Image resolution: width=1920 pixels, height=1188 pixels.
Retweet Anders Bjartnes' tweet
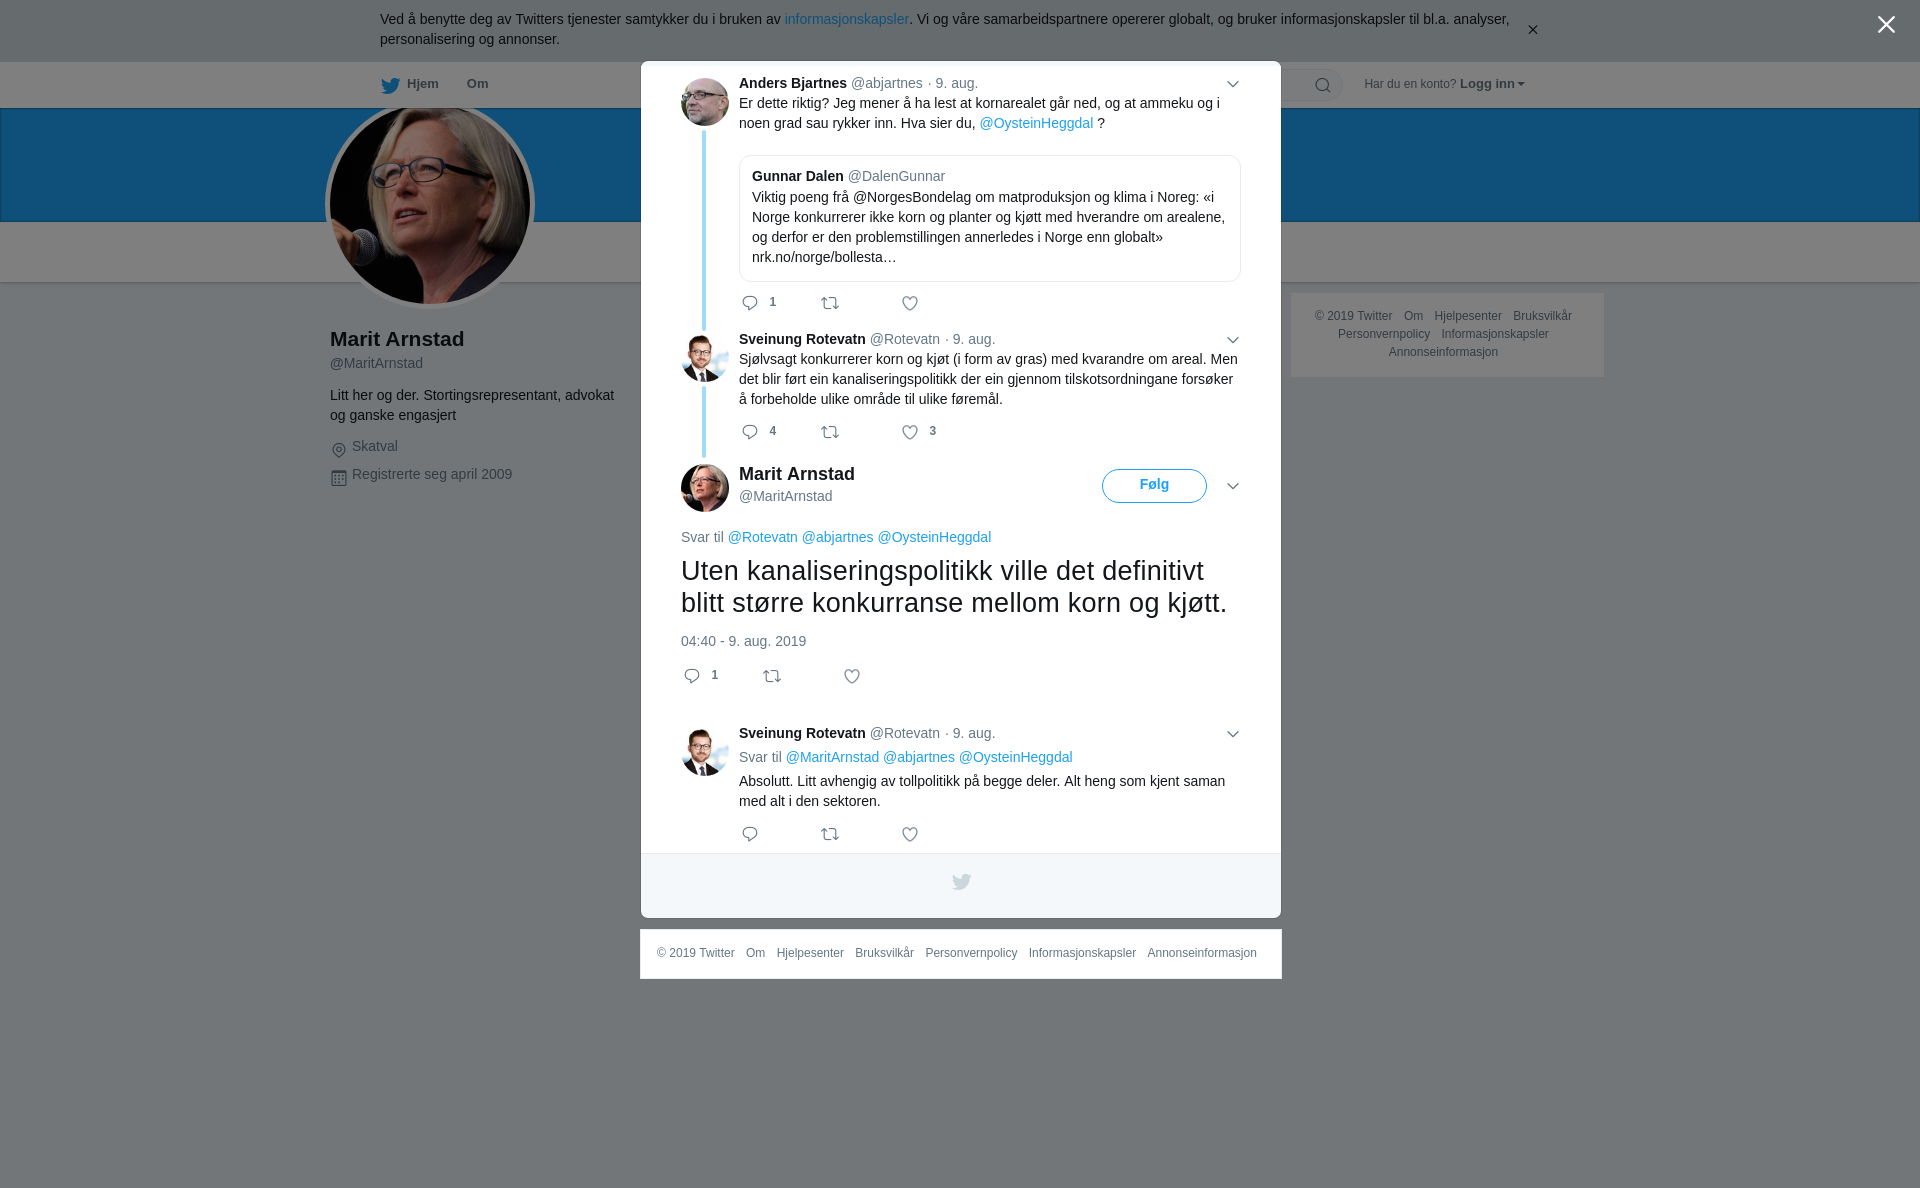(x=830, y=303)
